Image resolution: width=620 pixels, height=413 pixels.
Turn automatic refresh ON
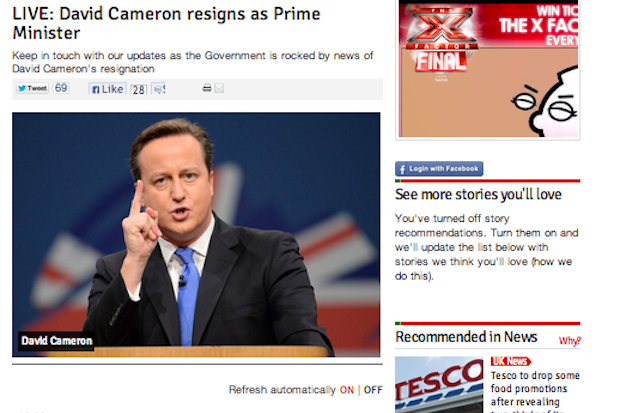[346, 390]
